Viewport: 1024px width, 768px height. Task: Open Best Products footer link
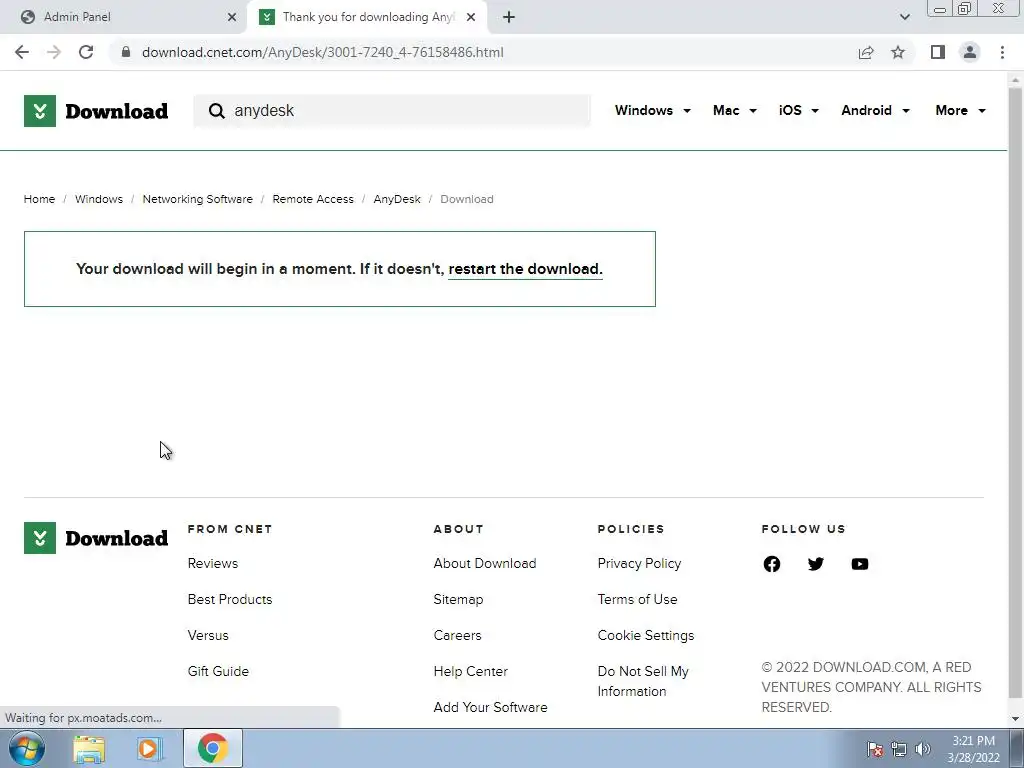(x=230, y=600)
